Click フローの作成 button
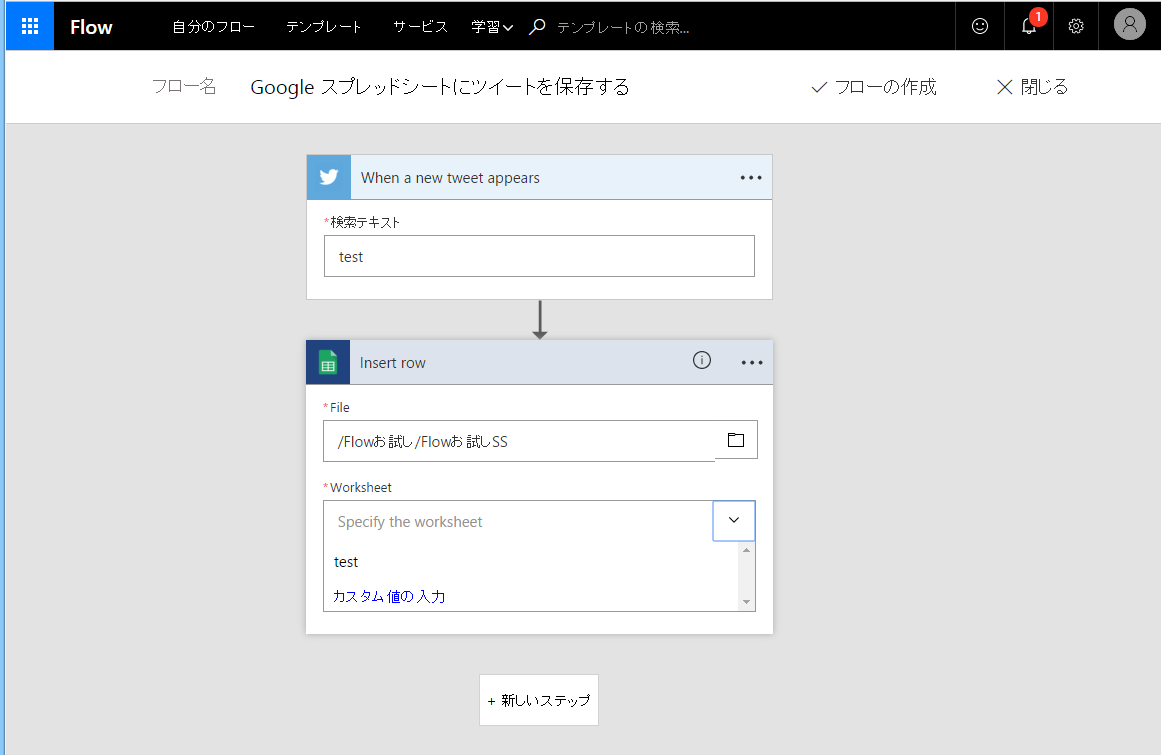The image size is (1161, 755). 874,87
